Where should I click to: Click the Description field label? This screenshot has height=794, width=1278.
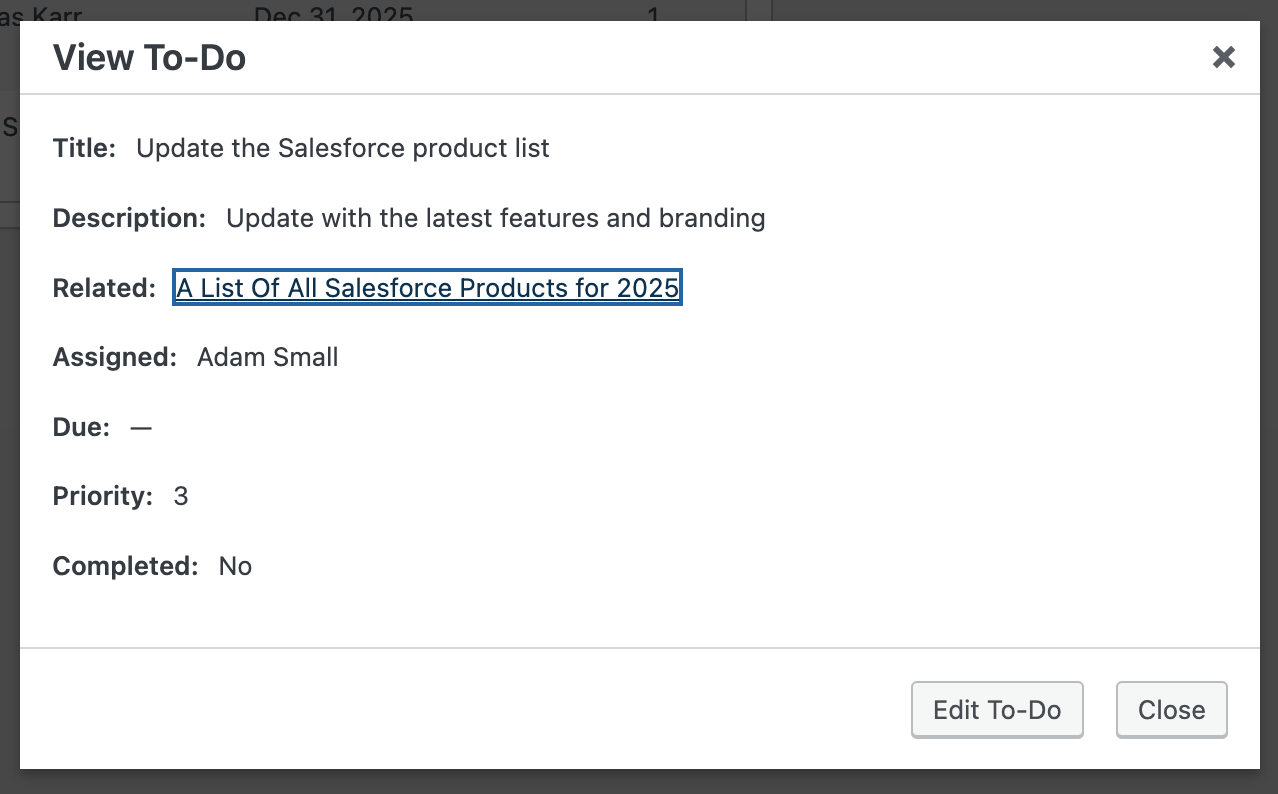click(129, 218)
